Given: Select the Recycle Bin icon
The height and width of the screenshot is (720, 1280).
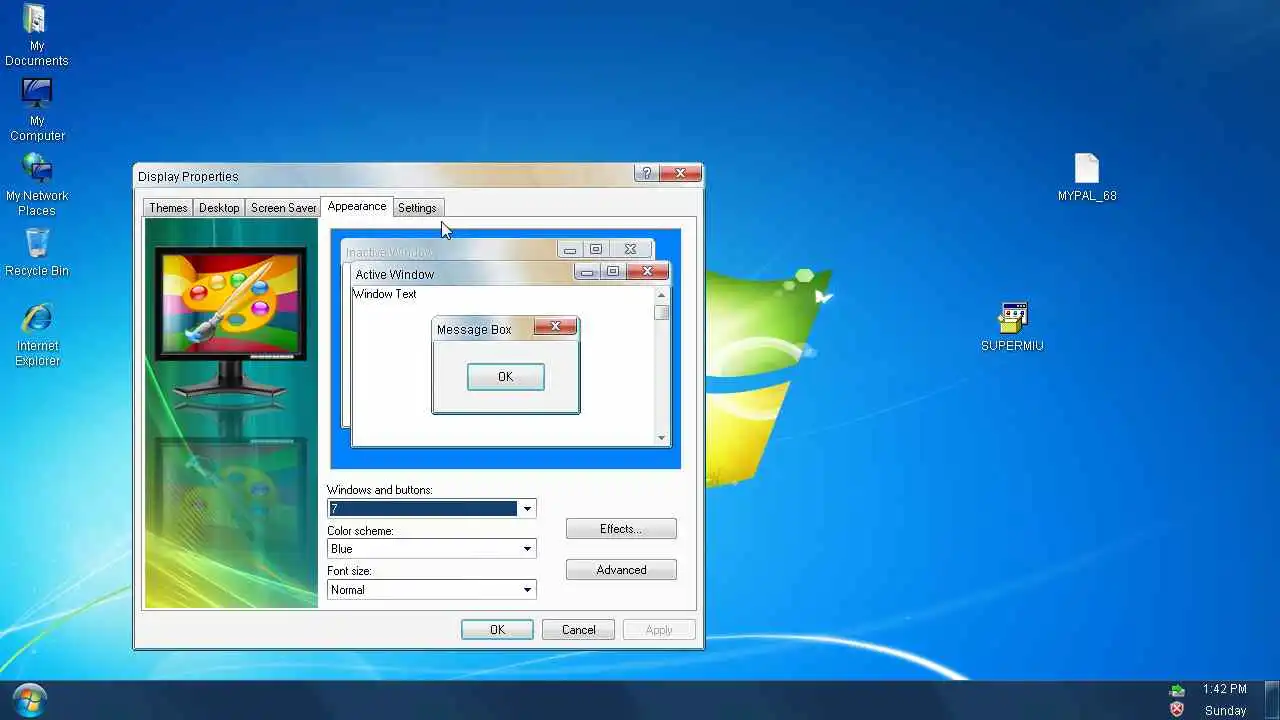Looking at the screenshot, I should (37, 252).
